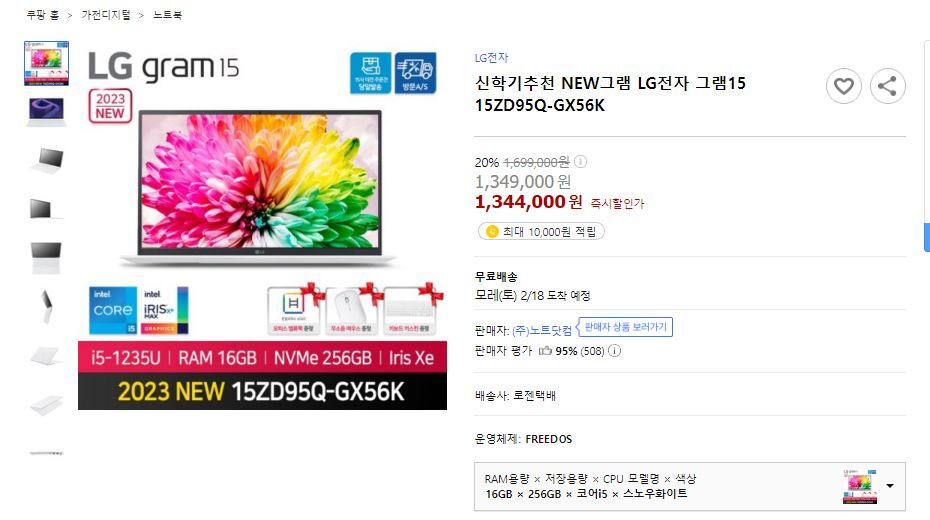Select the first product thumbnail

(x=46, y=63)
